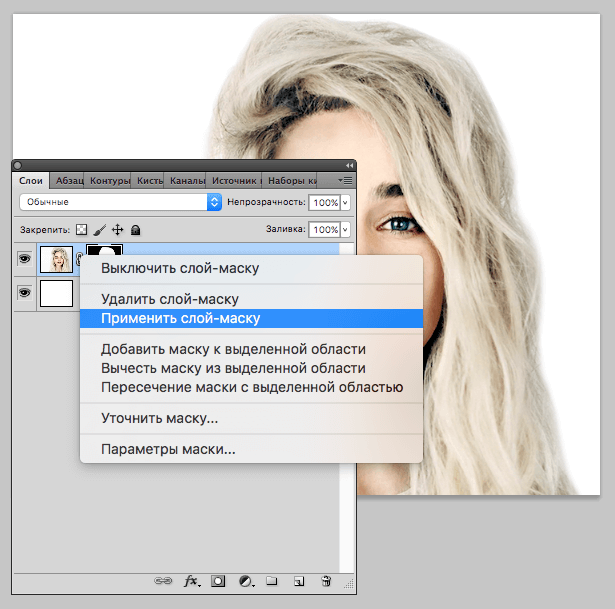Choose Удалить слой-маску menu entry
Screen dimensions: 615x609
click(x=251, y=299)
